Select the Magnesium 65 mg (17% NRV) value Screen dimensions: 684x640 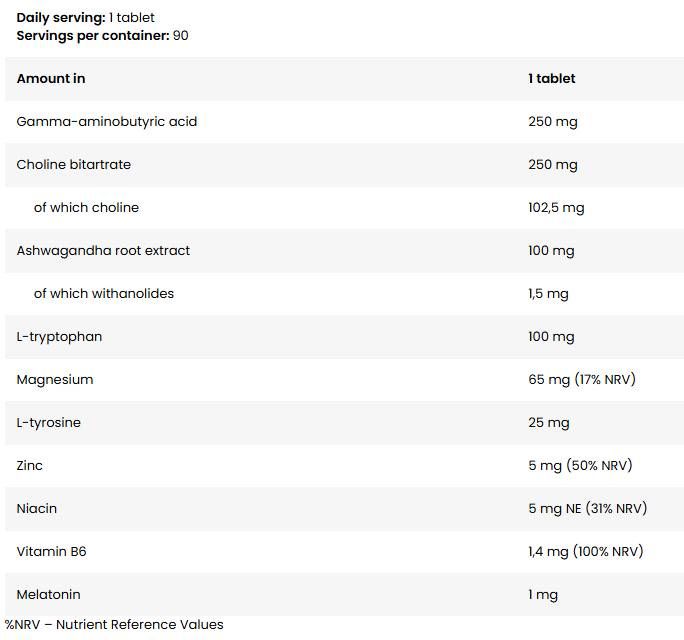(582, 380)
